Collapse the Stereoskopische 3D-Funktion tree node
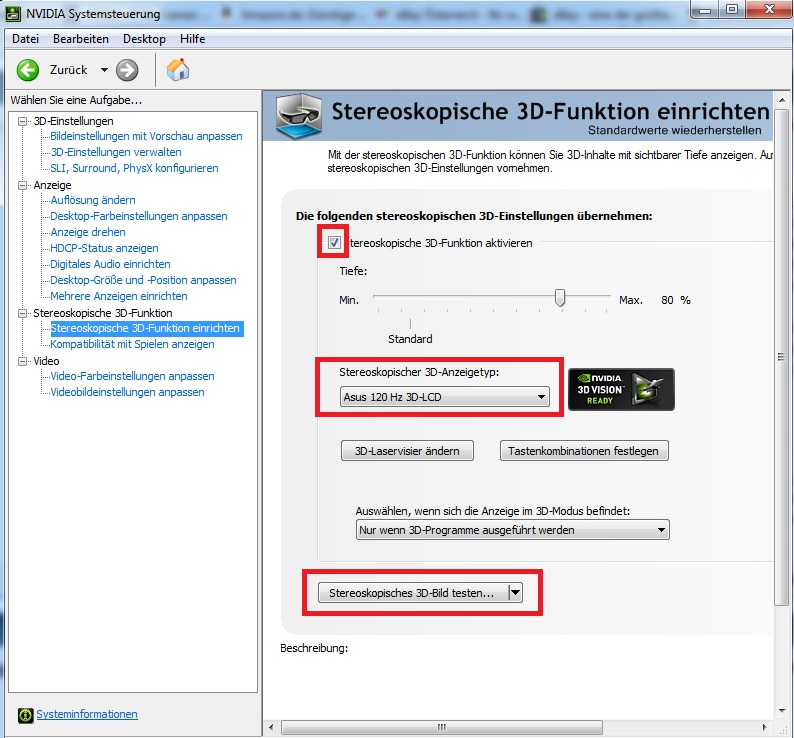 point(22,313)
